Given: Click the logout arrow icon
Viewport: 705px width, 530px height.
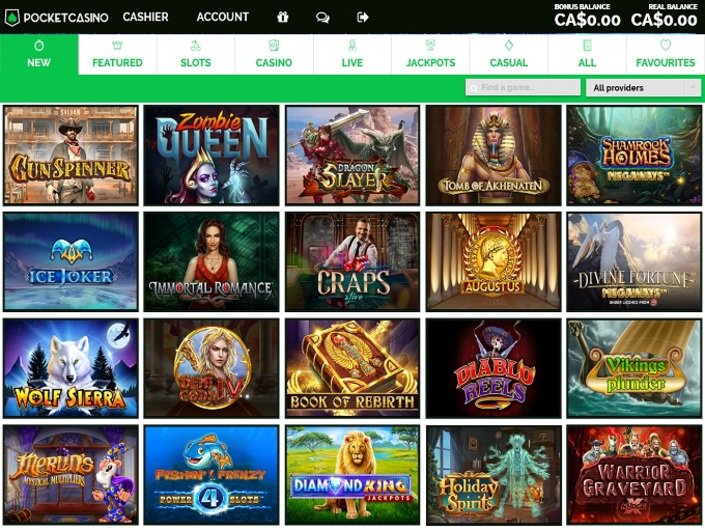Looking at the screenshot, I should [362, 17].
